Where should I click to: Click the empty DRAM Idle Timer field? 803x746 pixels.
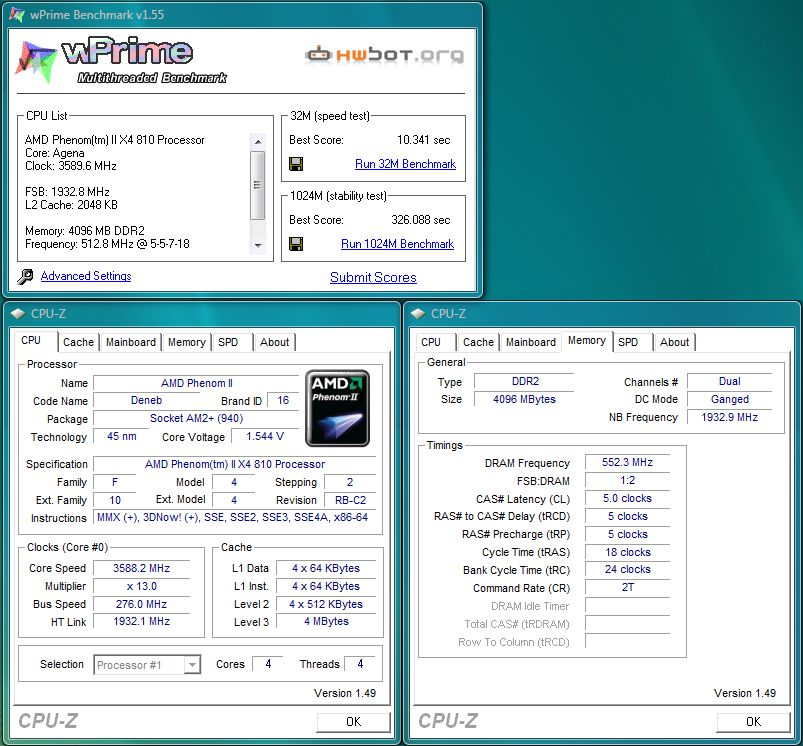click(627, 606)
